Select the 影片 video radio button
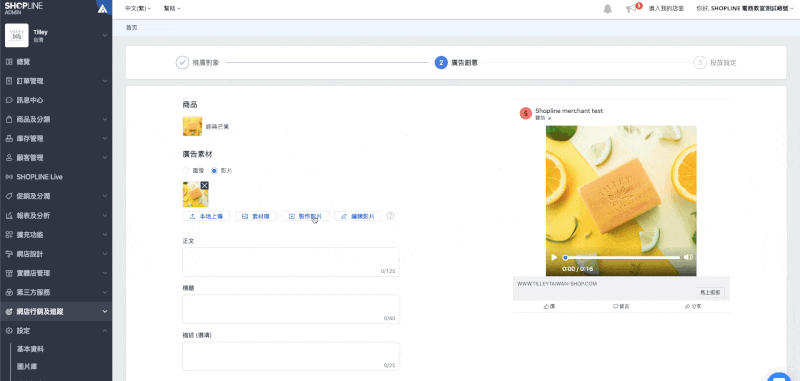 click(x=214, y=171)
